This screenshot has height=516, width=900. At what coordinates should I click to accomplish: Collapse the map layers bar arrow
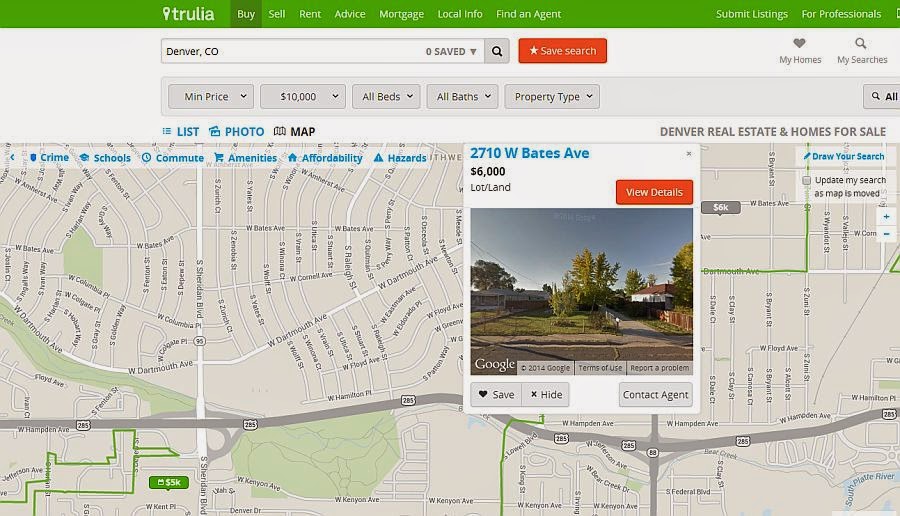(12, 157)
